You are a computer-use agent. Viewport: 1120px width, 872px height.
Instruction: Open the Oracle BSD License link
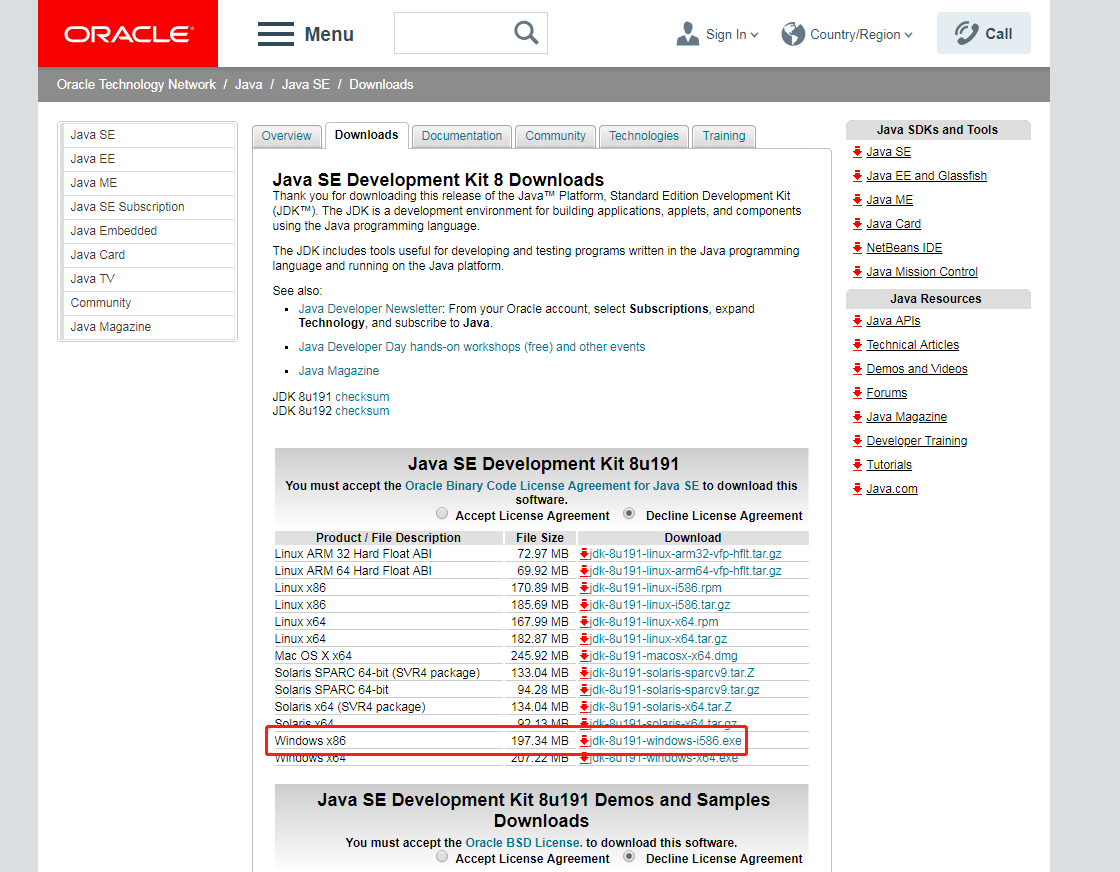[x=524, y=843]
